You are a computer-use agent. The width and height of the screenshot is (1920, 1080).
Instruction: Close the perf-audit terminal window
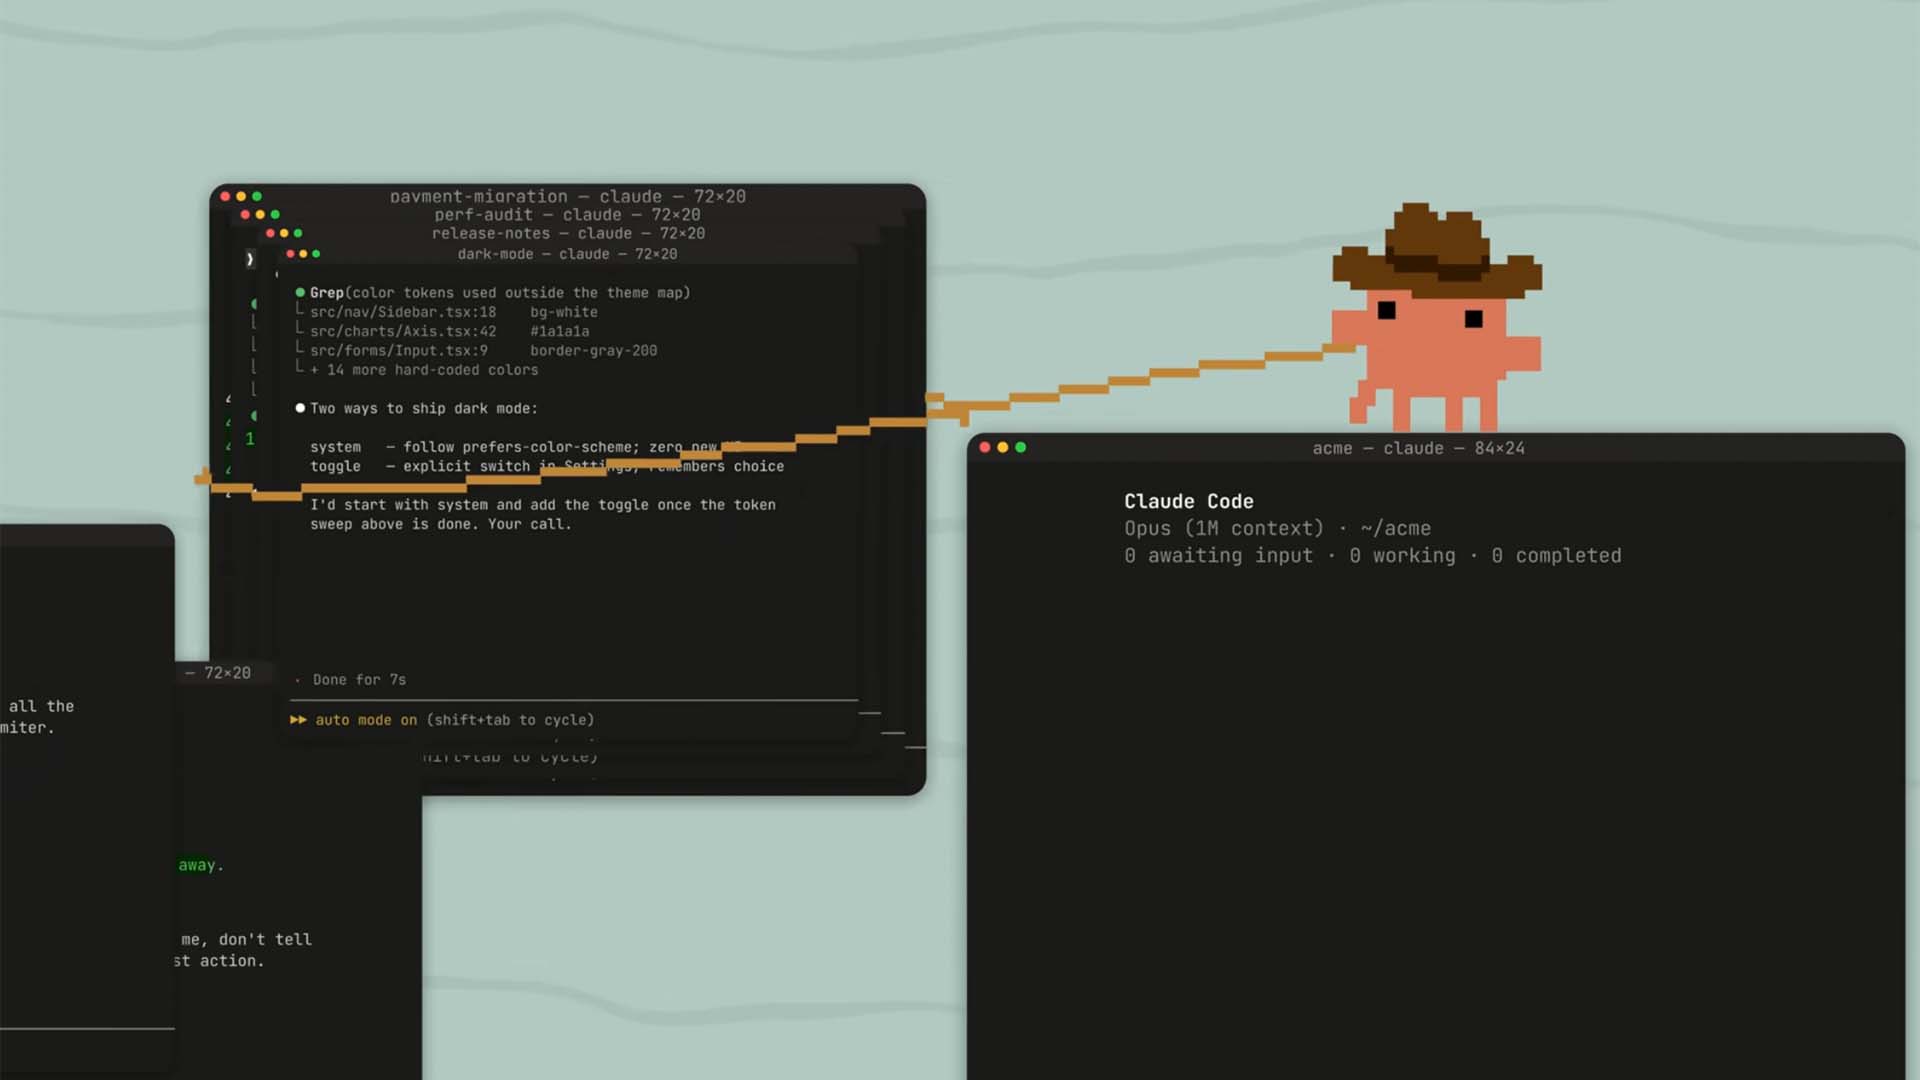click(245, 214)
